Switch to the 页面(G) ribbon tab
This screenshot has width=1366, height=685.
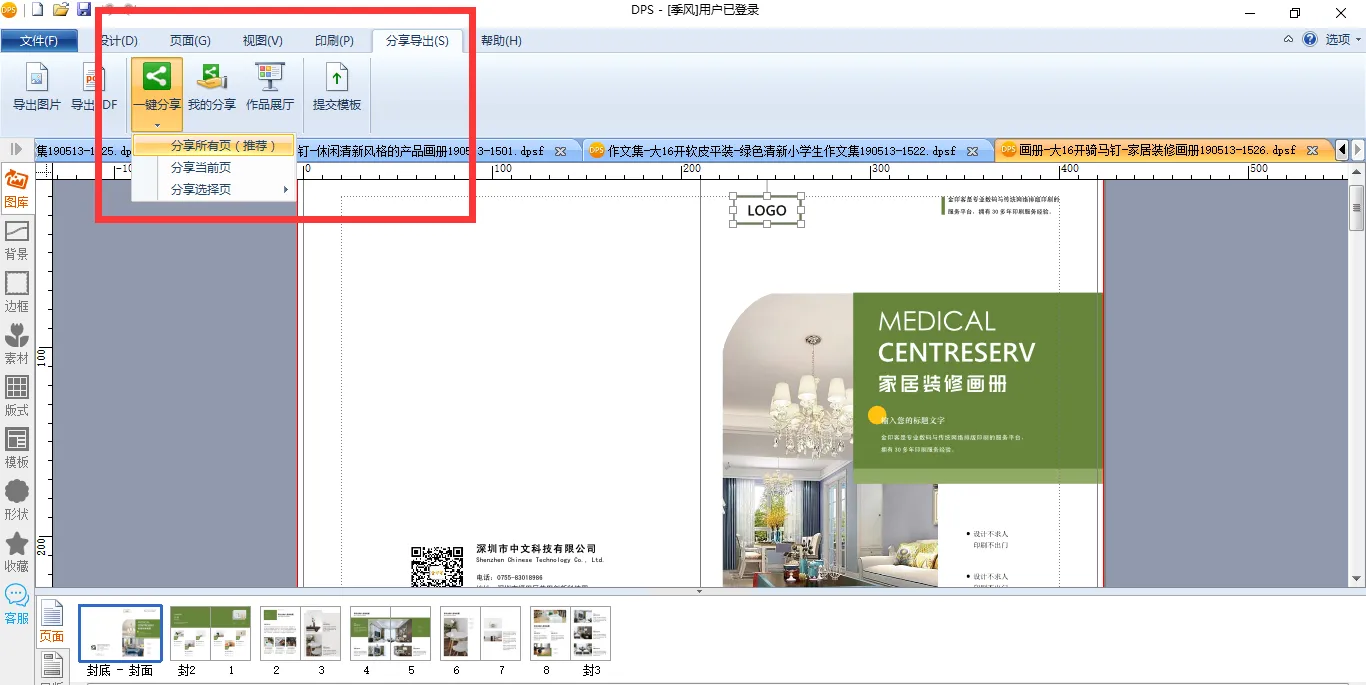tap(190, 41)
